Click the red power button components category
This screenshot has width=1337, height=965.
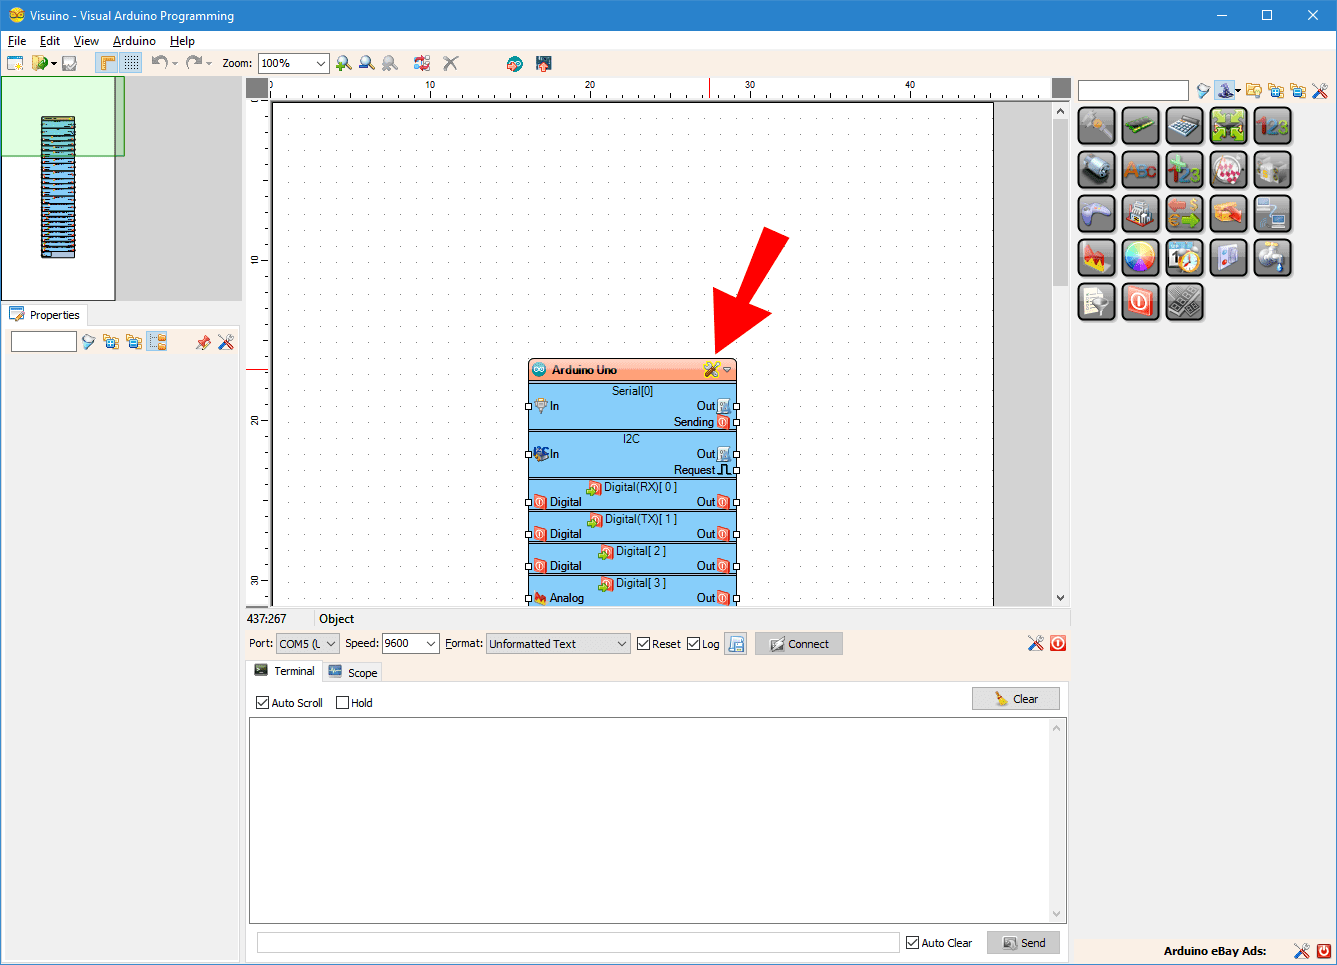coord(1140,302)
